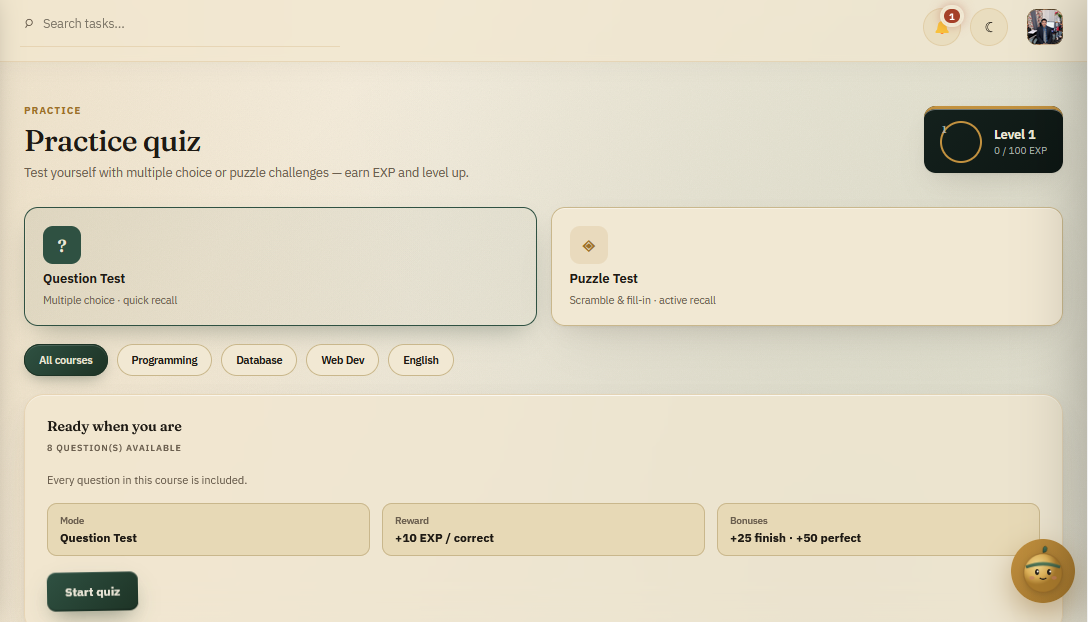Screen dimensions: 1088x622
Task: Click the Ready when you are heading
Action: pyautogui.click(x=114, y=426)
